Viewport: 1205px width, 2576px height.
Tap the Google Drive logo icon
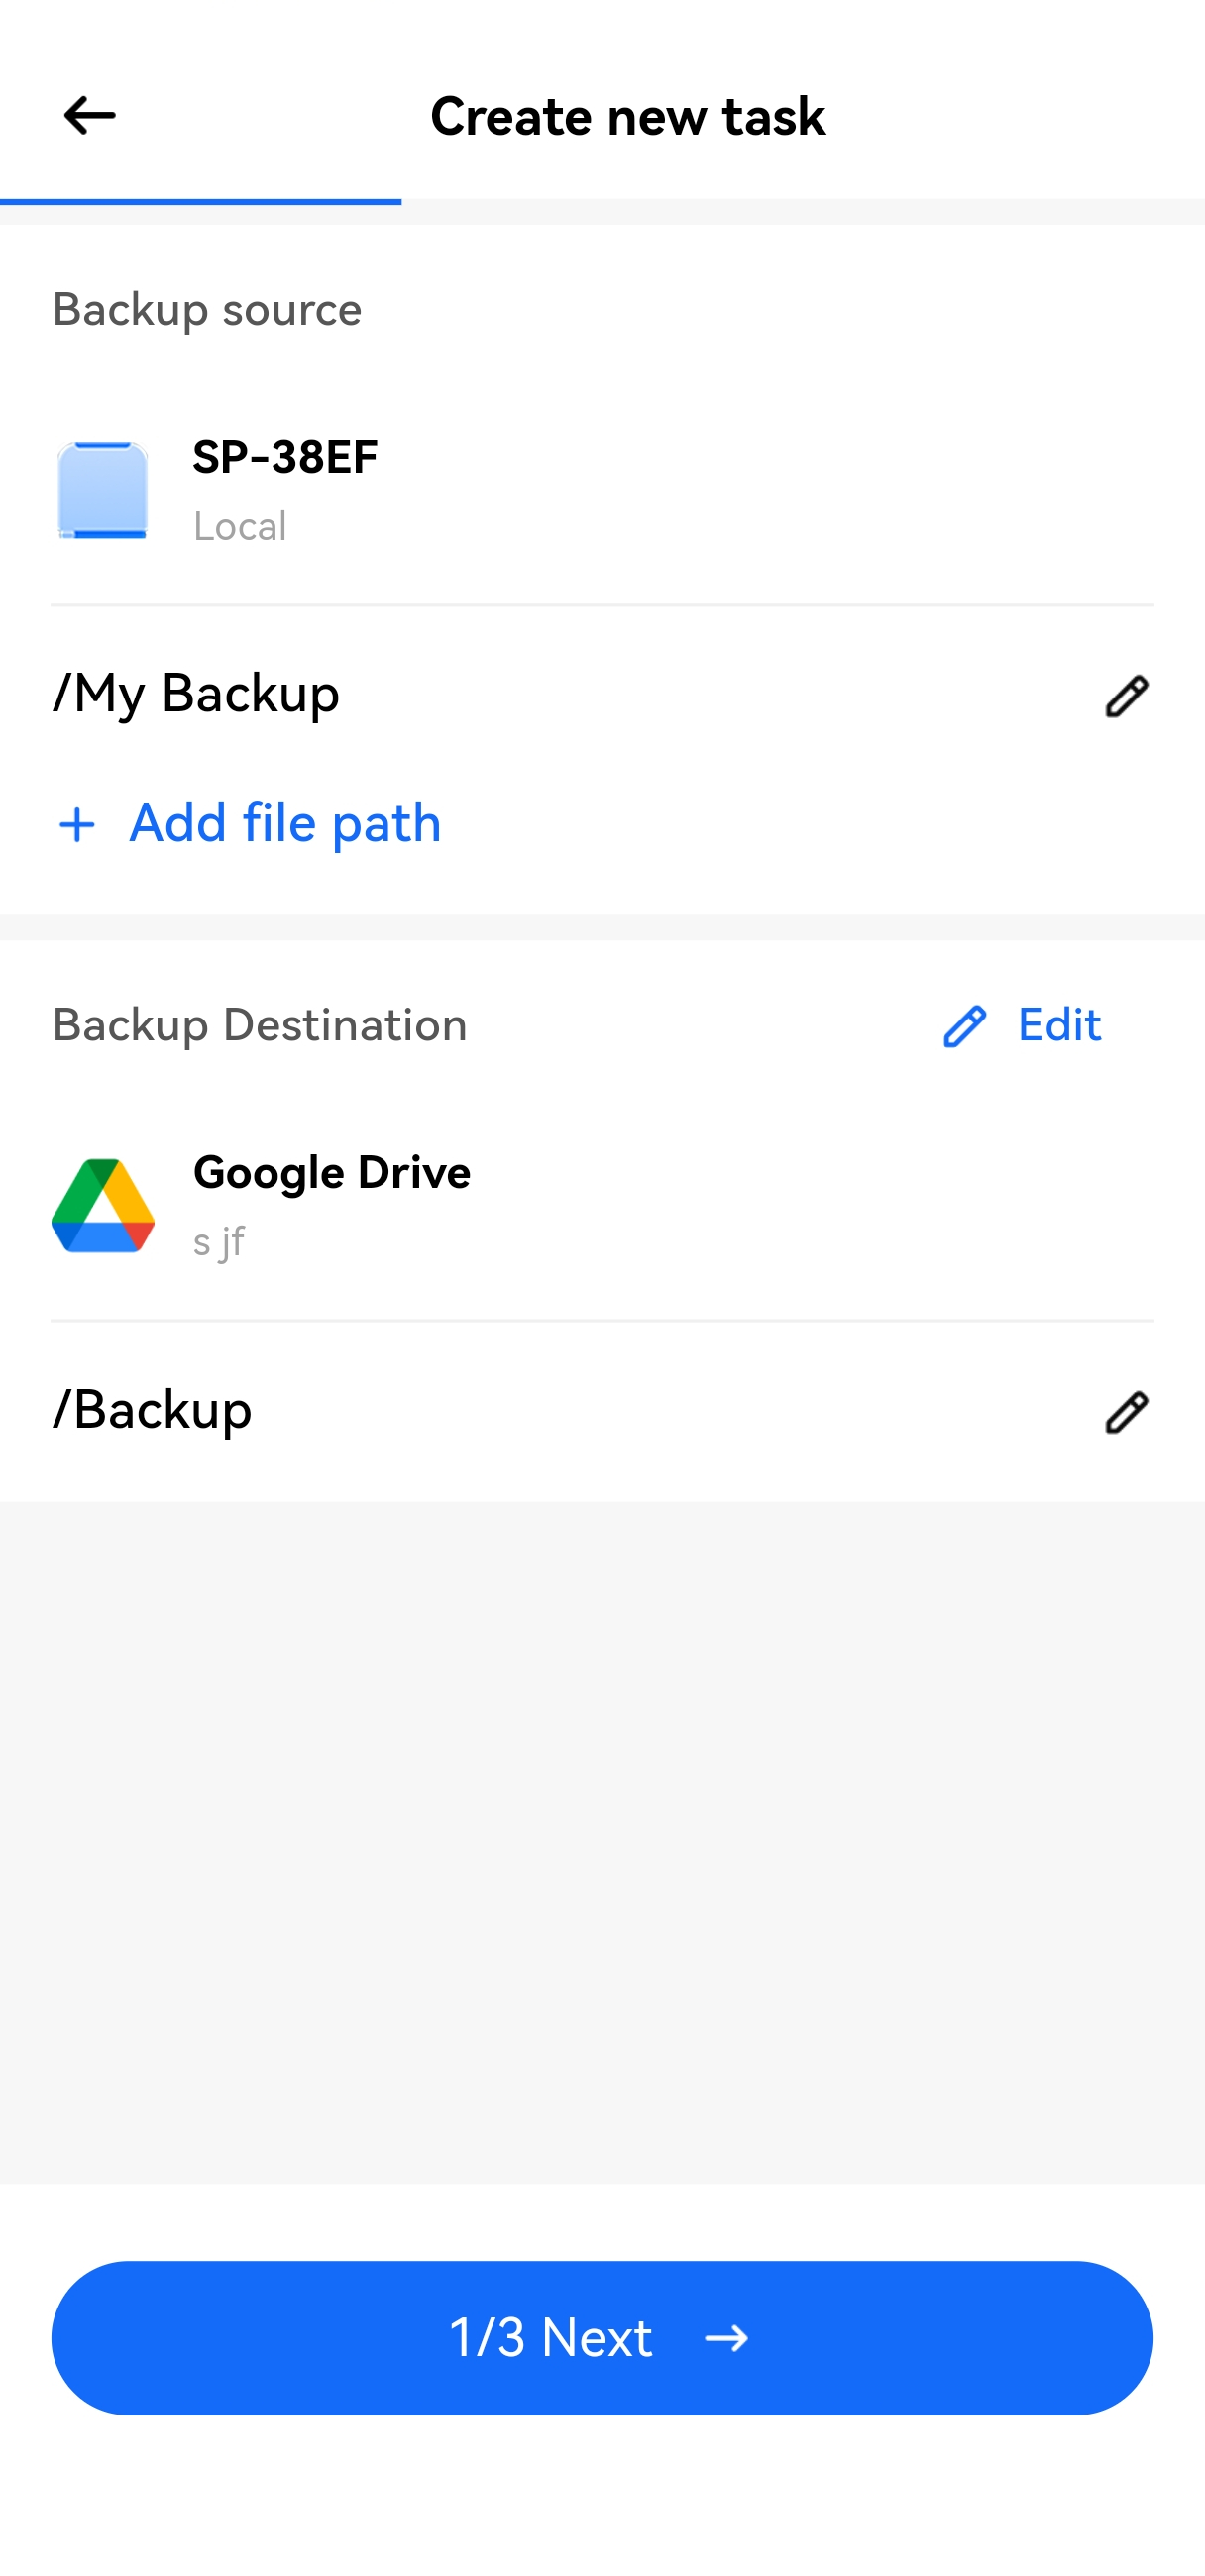(x=103, y=1206)
